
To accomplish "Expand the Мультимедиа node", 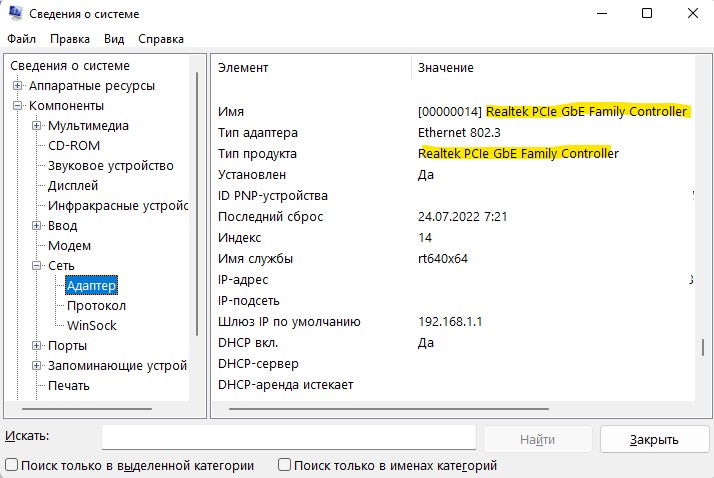I will coord(36,126).
